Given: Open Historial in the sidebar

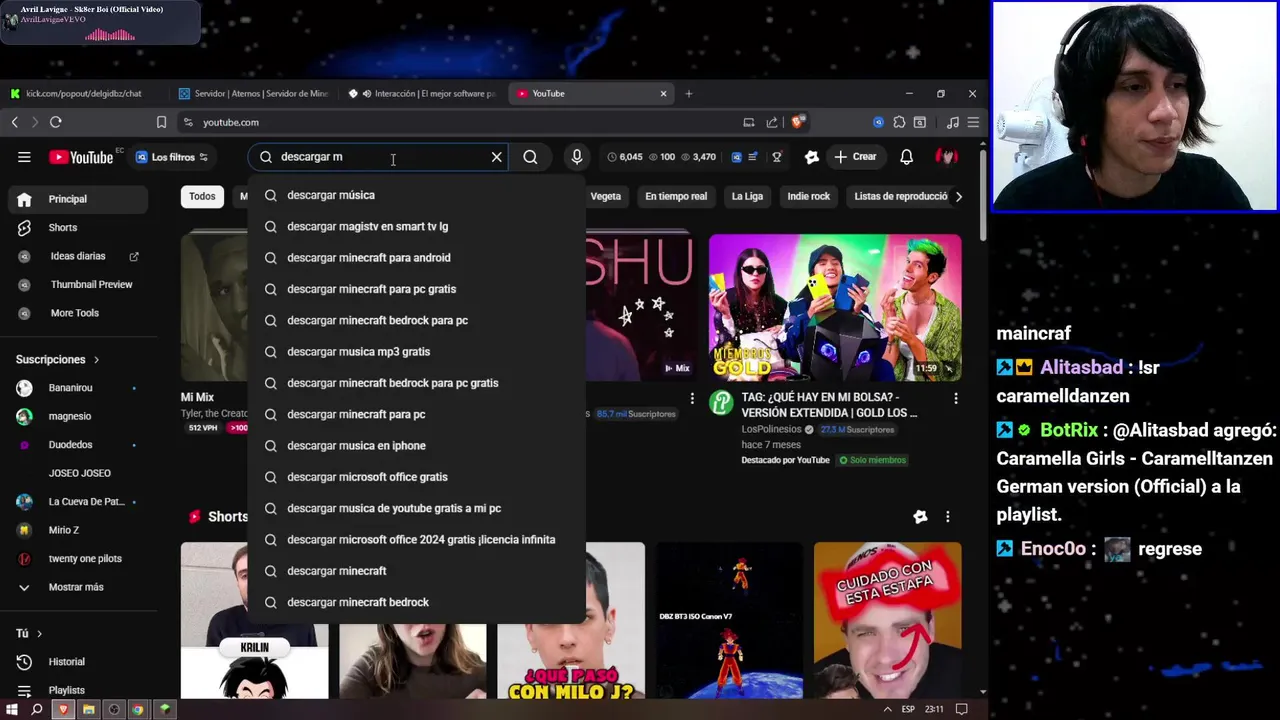Looking at the screenshot, I should coord(78,662).
